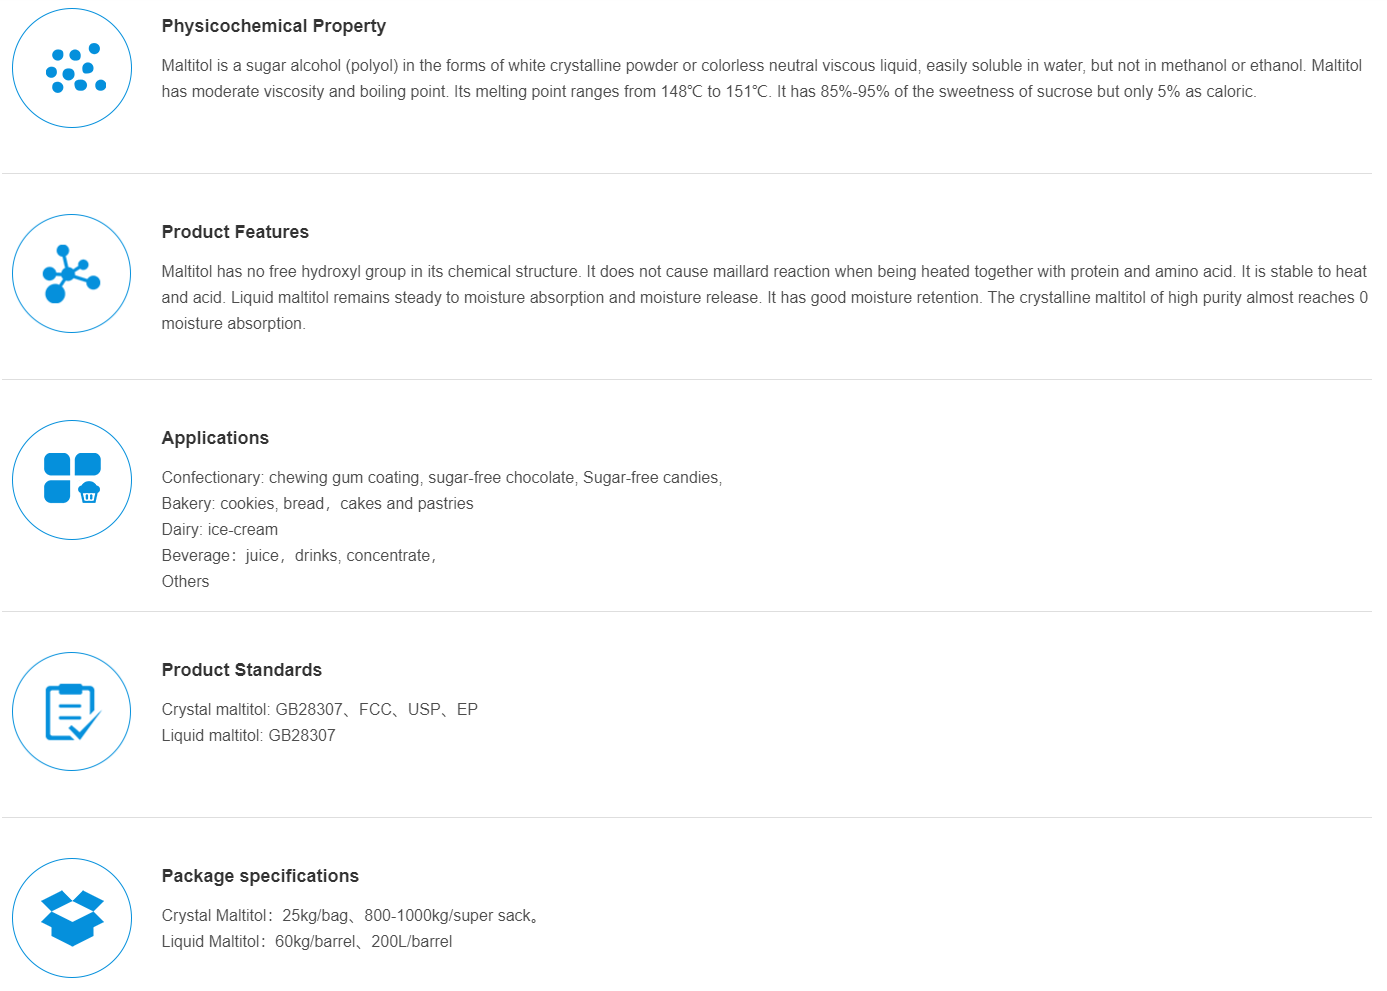Image resolution: width=1387 pixels, height=991 pixels.
Task: Click the Product Features heading
Action: pos(235,232)
